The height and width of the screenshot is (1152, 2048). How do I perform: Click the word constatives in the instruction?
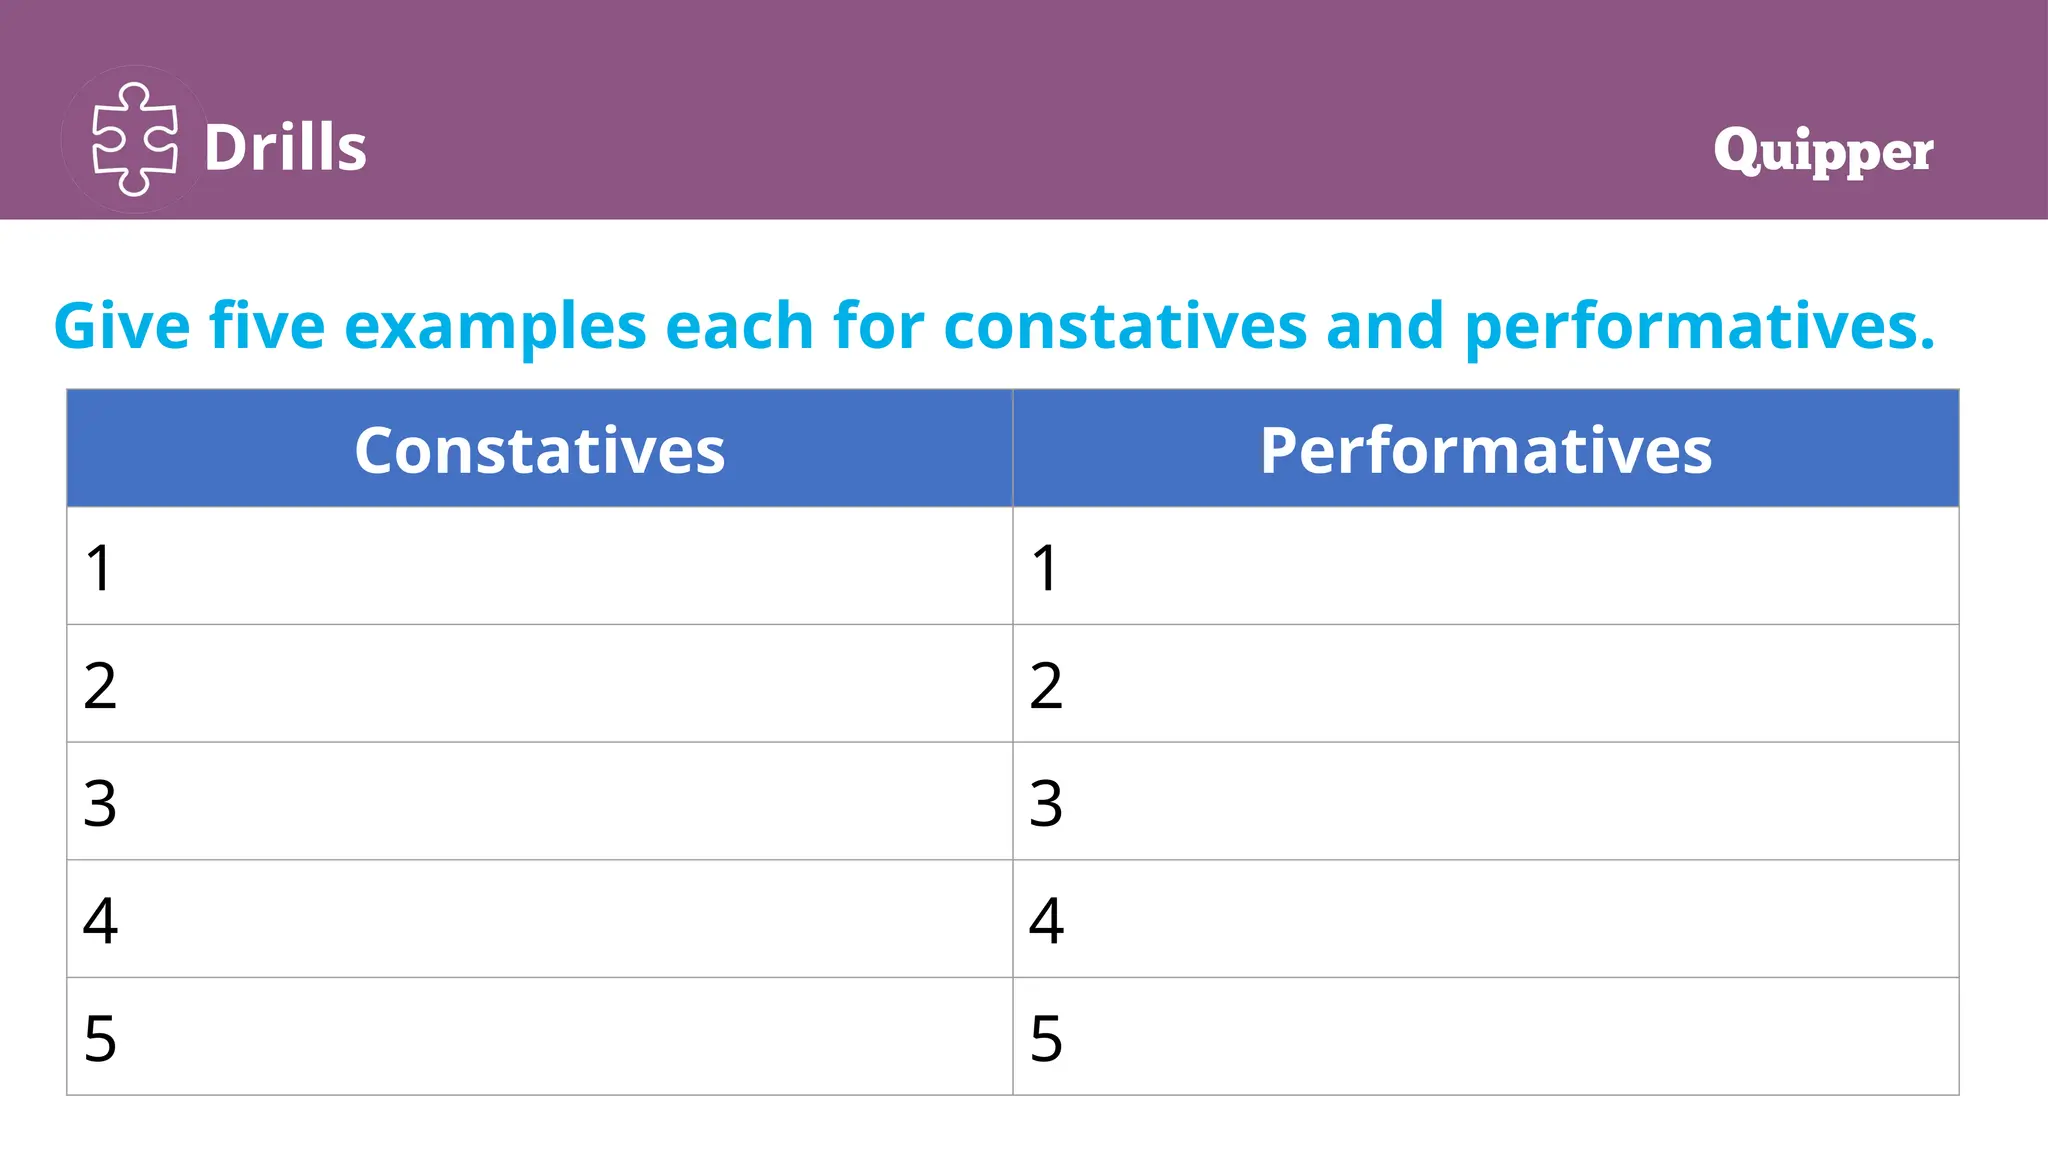click(x=1124, y=326)
